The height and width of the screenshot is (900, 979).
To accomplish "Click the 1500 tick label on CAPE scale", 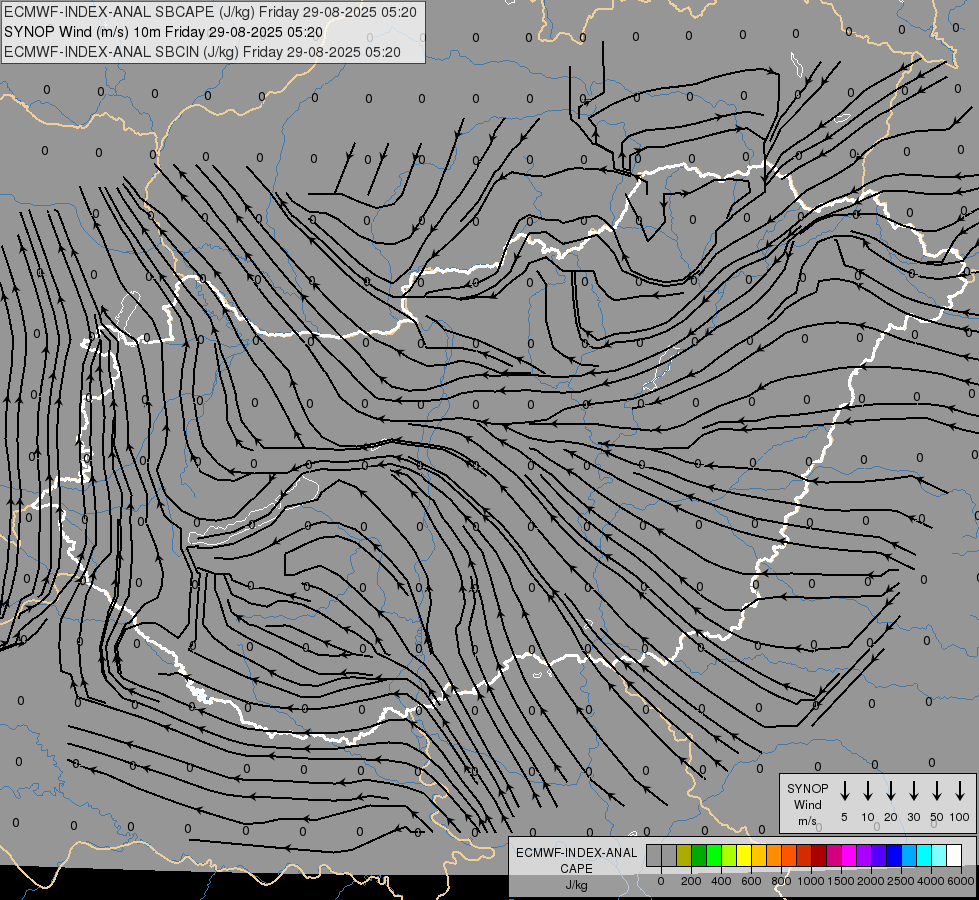I will pyautogui.click(x=840, y=881).
